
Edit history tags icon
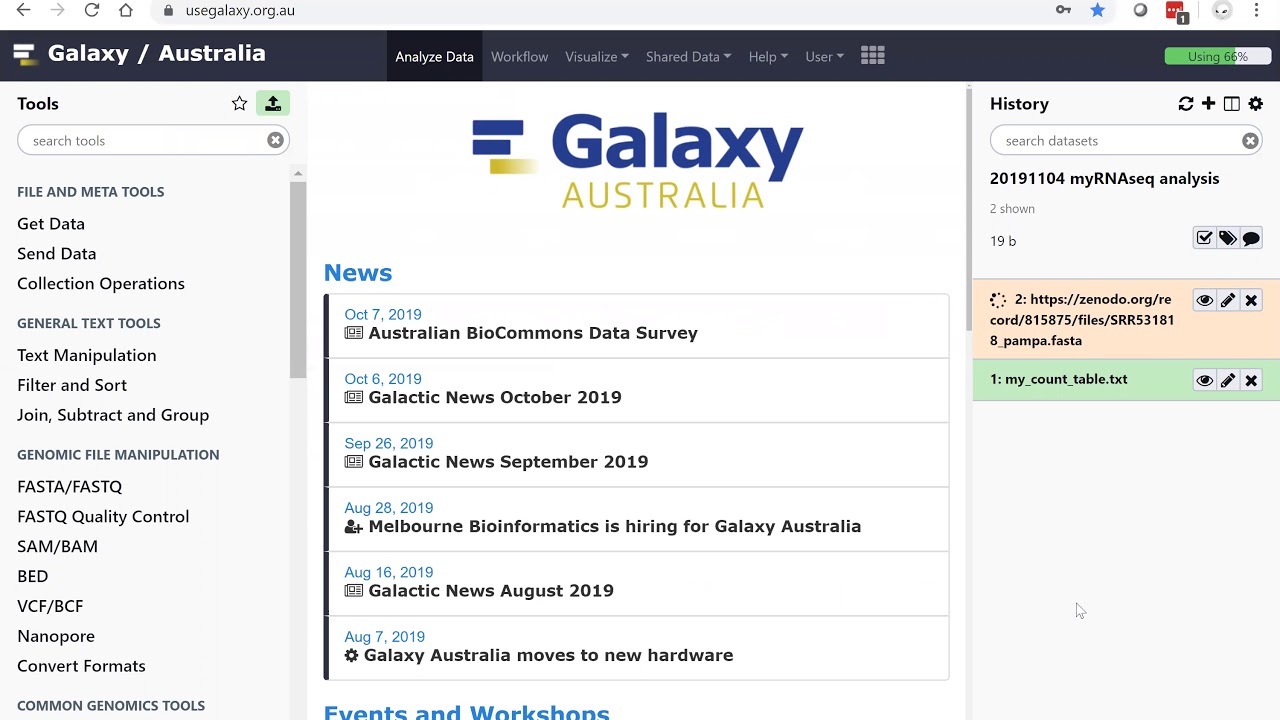point(1227,238)
